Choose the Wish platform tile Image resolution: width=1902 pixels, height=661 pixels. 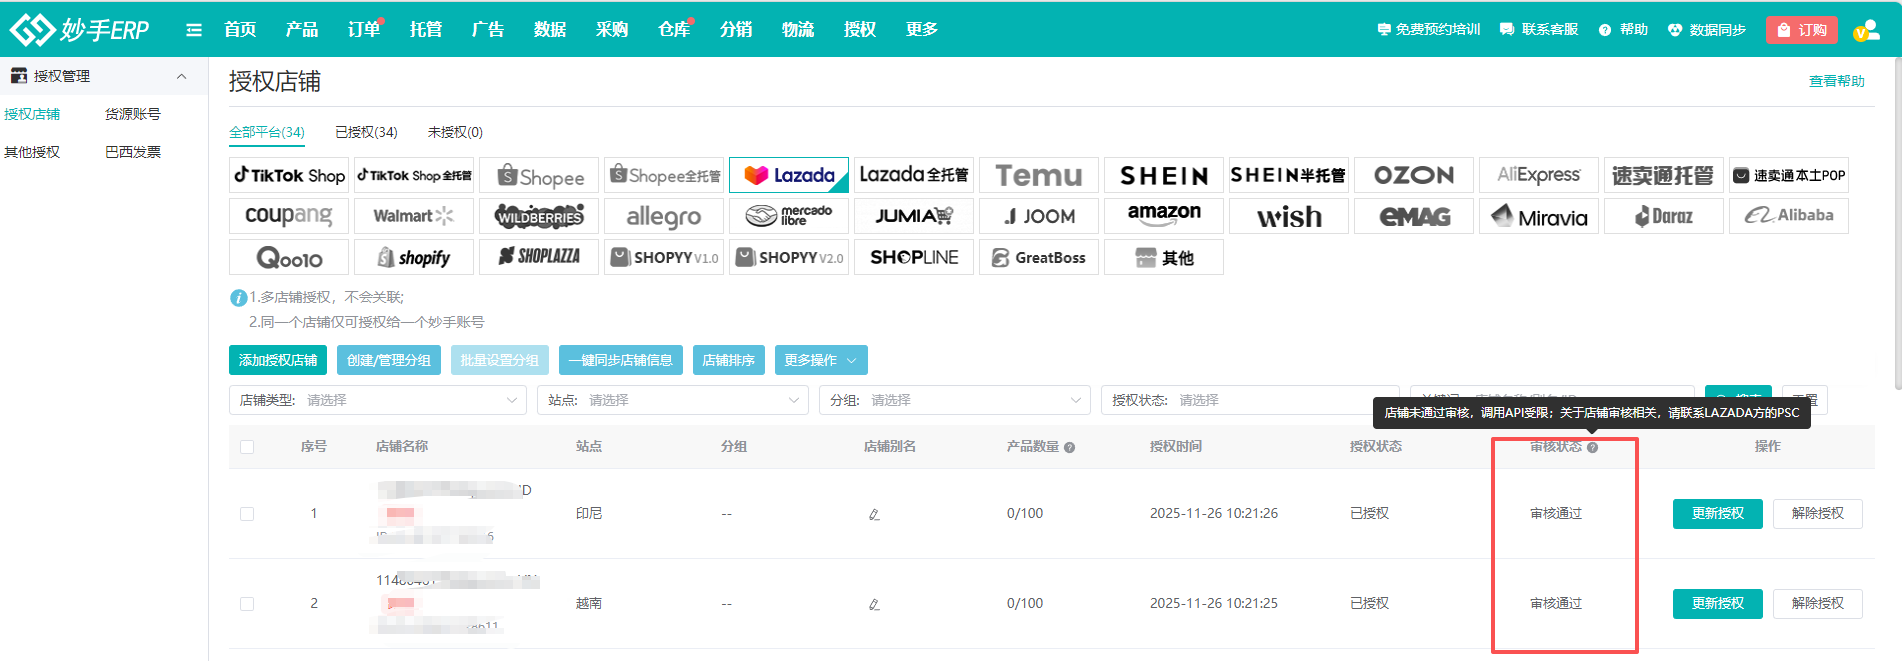click(1289, 216)
